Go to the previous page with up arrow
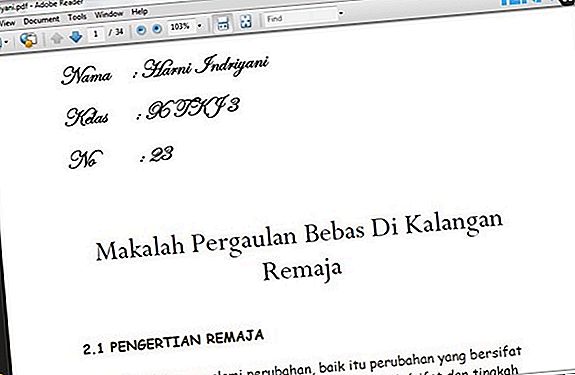 point(56,38)
